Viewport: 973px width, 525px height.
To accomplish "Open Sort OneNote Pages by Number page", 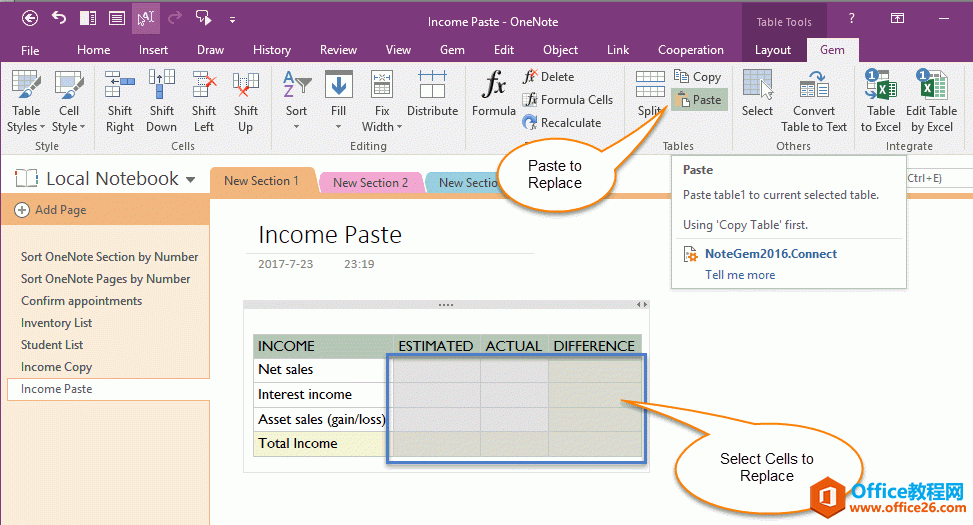I will [x=105, y=279].
